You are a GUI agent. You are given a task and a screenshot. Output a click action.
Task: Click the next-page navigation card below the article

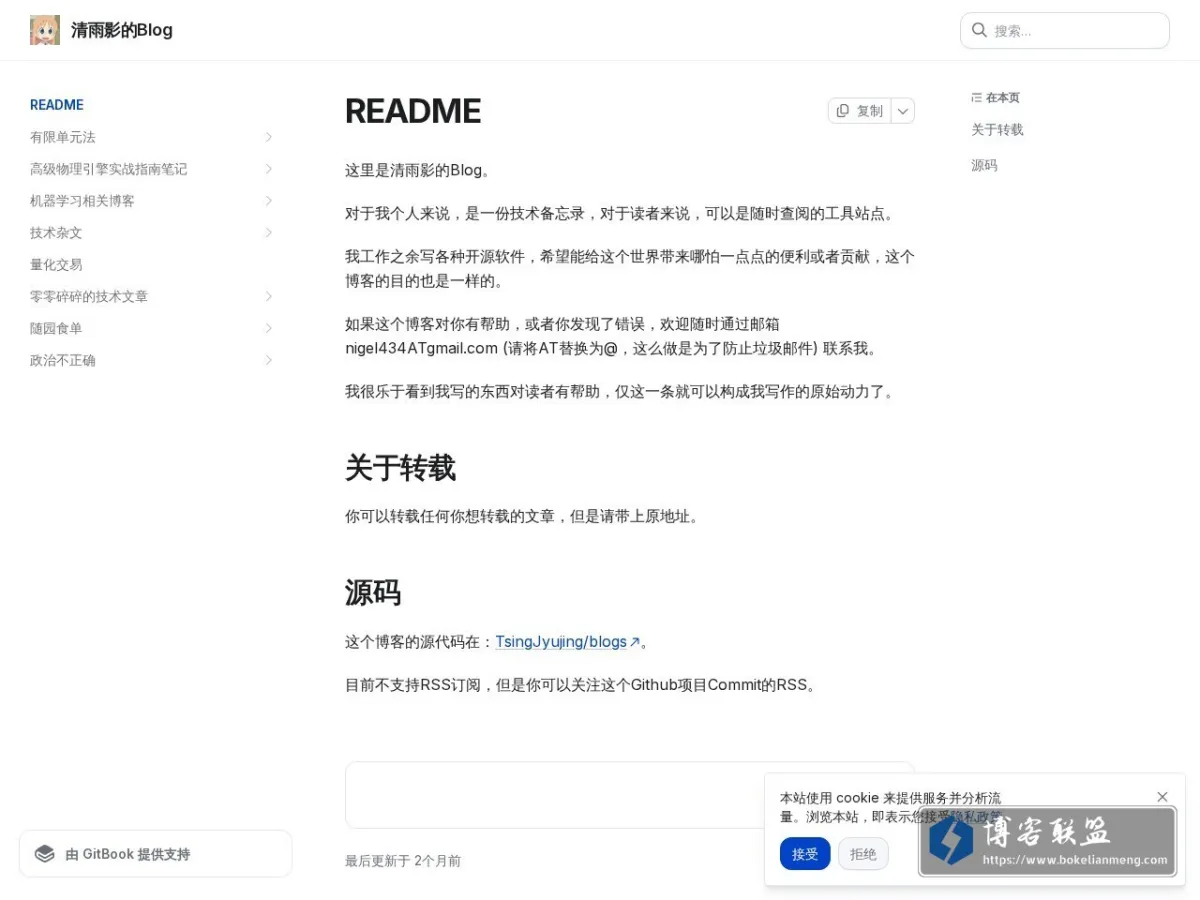pyautogui.click(x=630, y=795)
